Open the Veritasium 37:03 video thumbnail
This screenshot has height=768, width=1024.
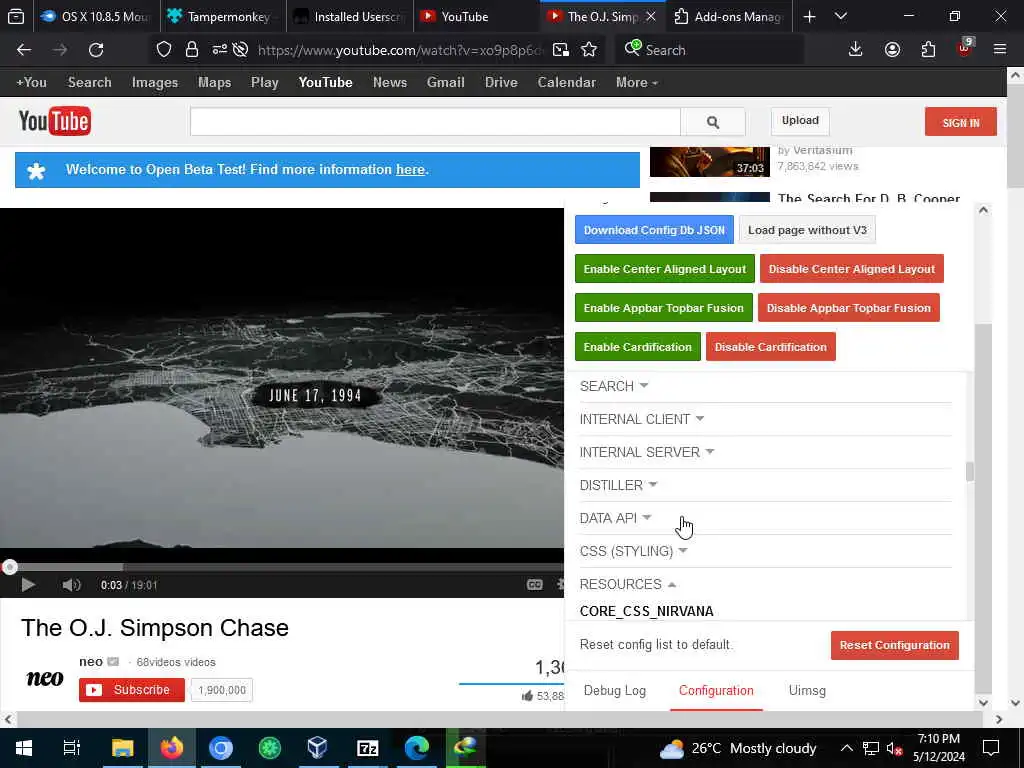click(709, 161)
